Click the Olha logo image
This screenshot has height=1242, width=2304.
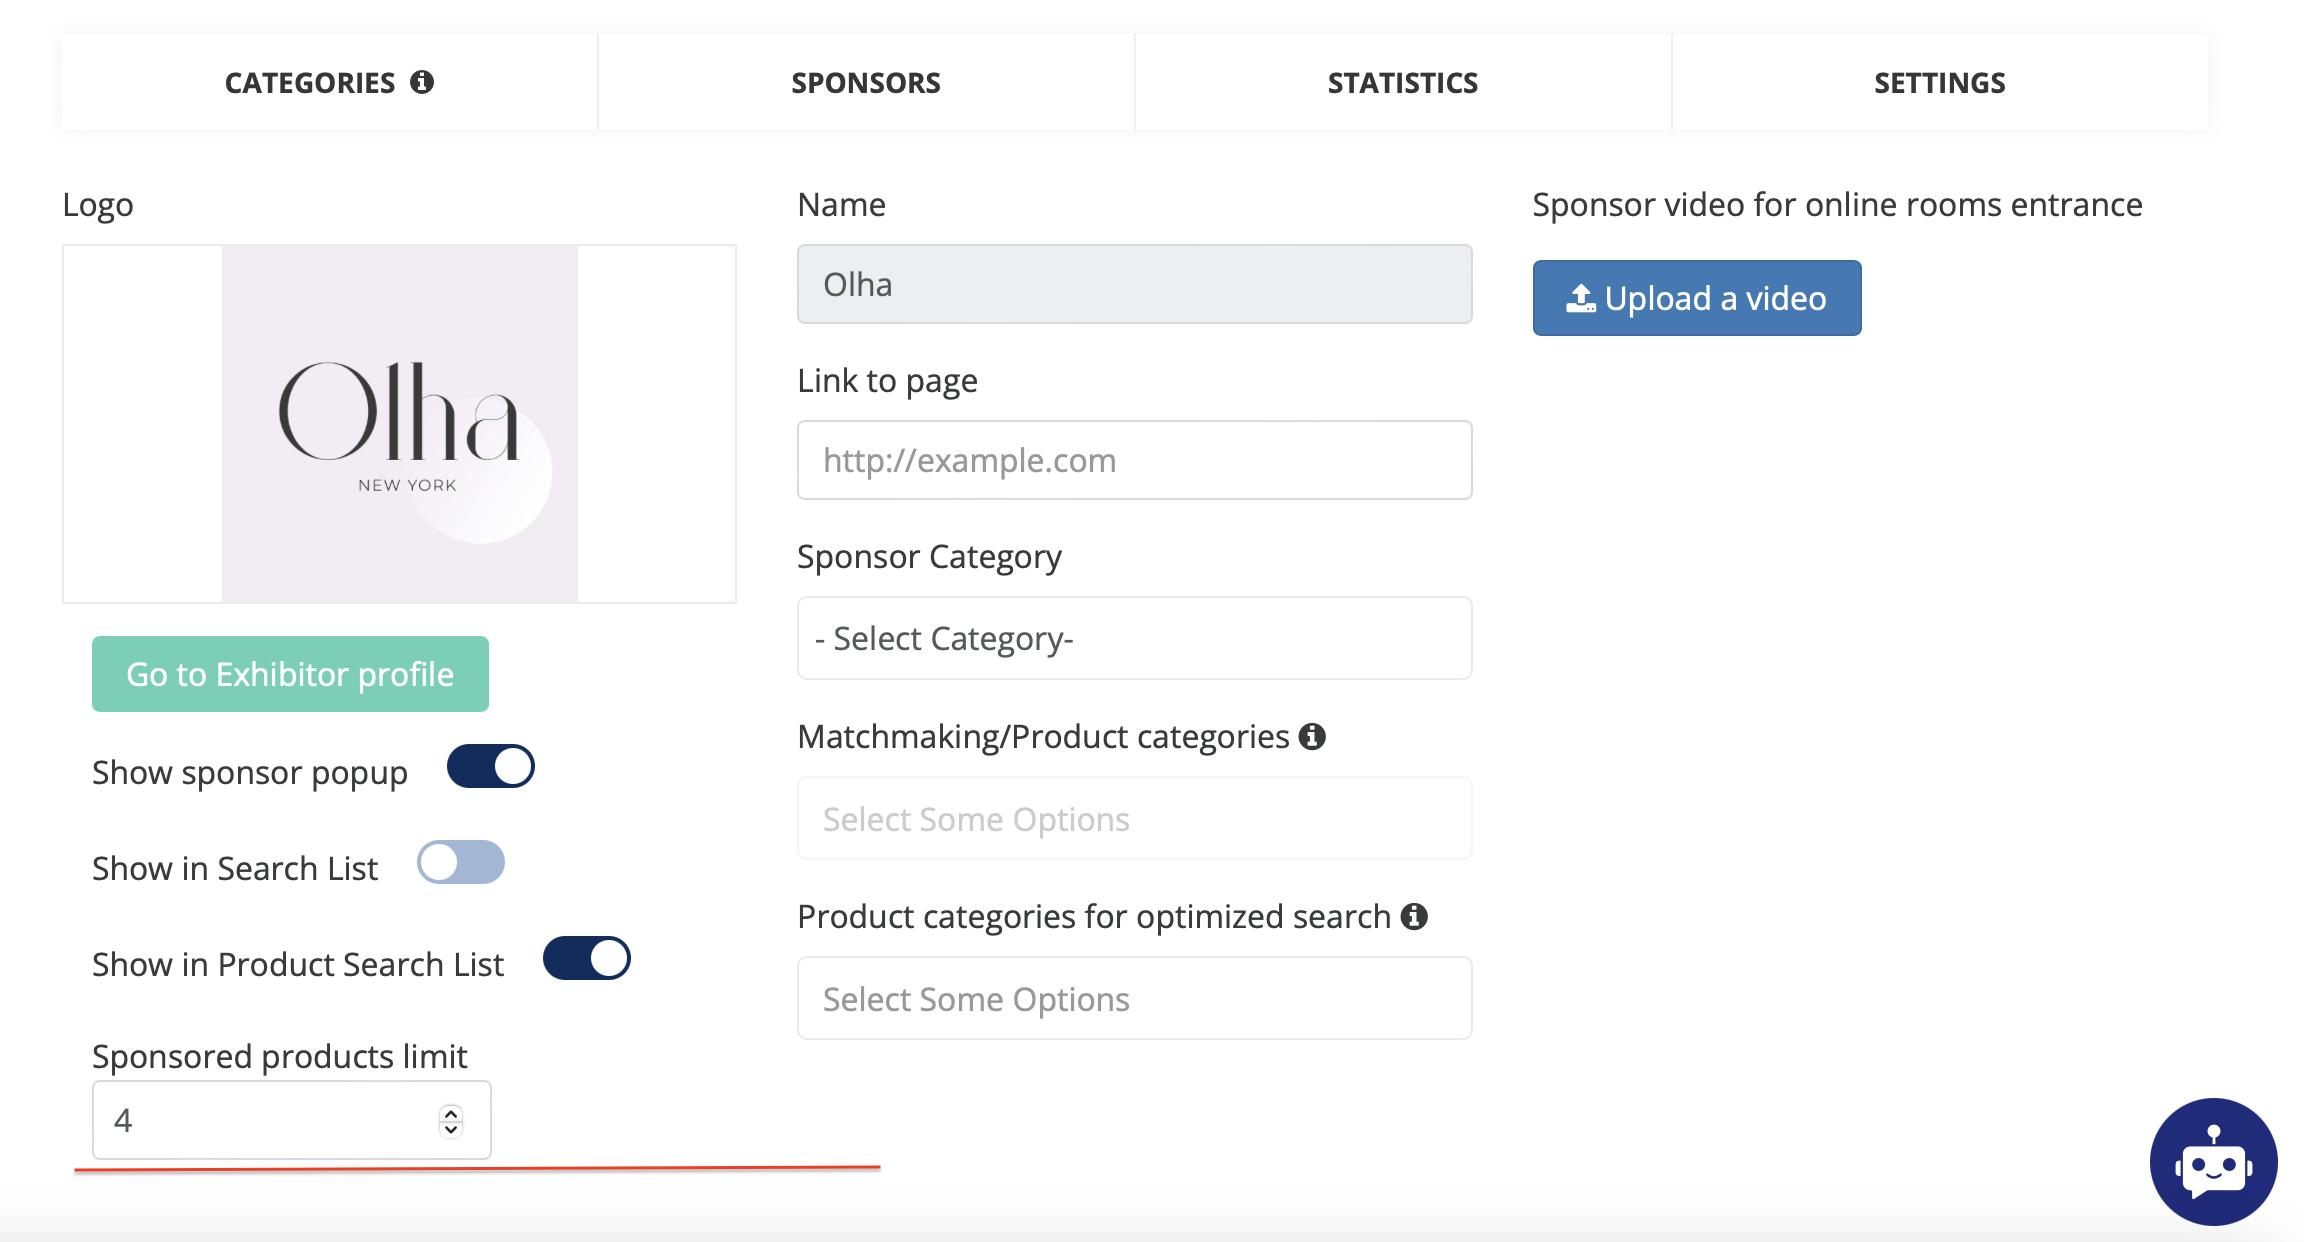(400, 424)
